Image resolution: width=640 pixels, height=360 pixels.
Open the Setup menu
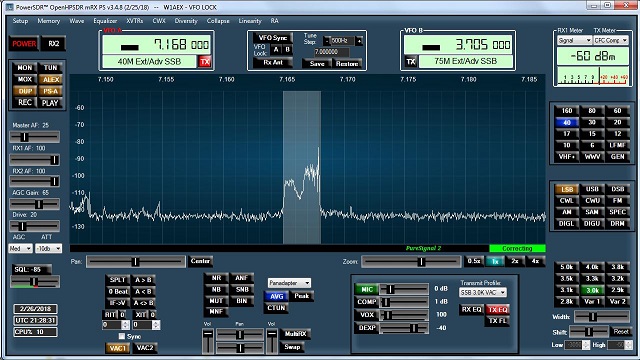click(x=20, y=21)
